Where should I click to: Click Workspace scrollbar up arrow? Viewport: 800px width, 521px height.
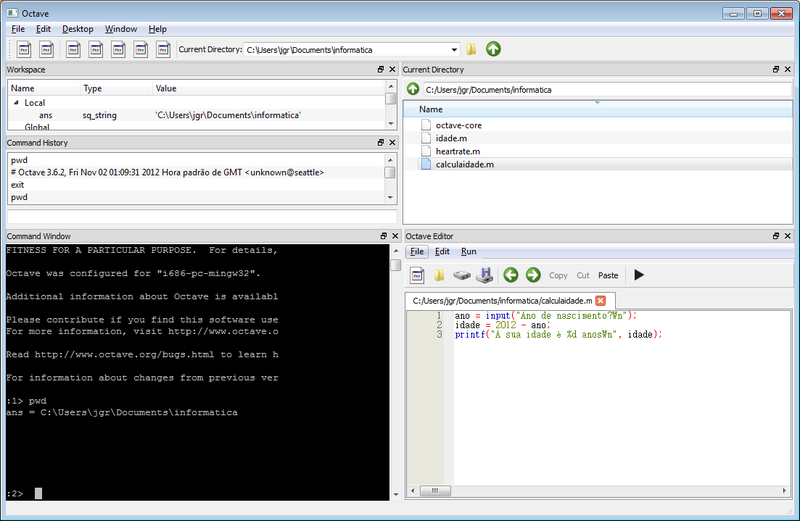[391, 86]
